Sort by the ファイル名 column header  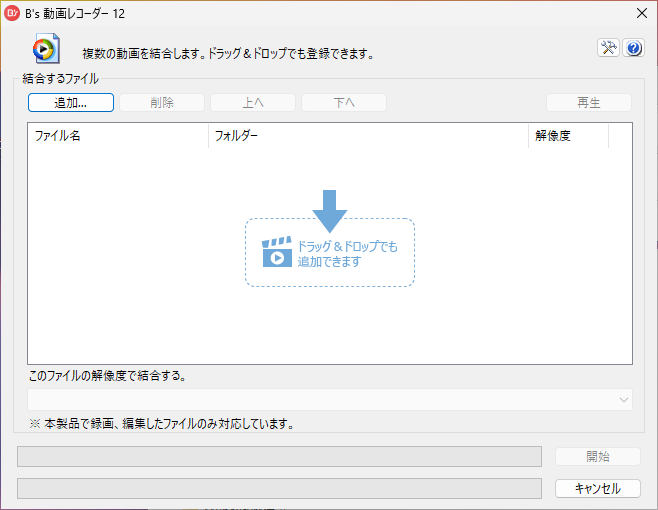[118, 136]
